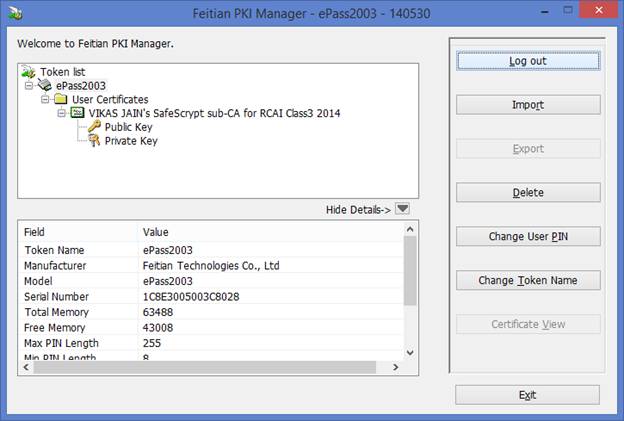624x421 pixels.
Task: Click the Token list root icon
Action: [x=29, y=72]
